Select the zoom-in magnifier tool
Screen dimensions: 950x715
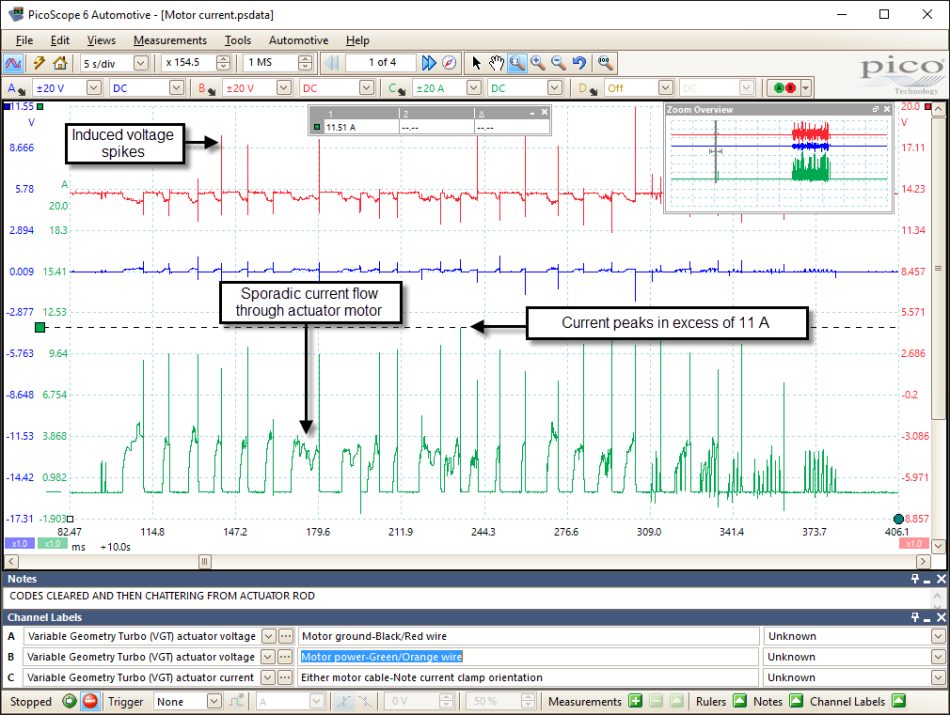537,62
